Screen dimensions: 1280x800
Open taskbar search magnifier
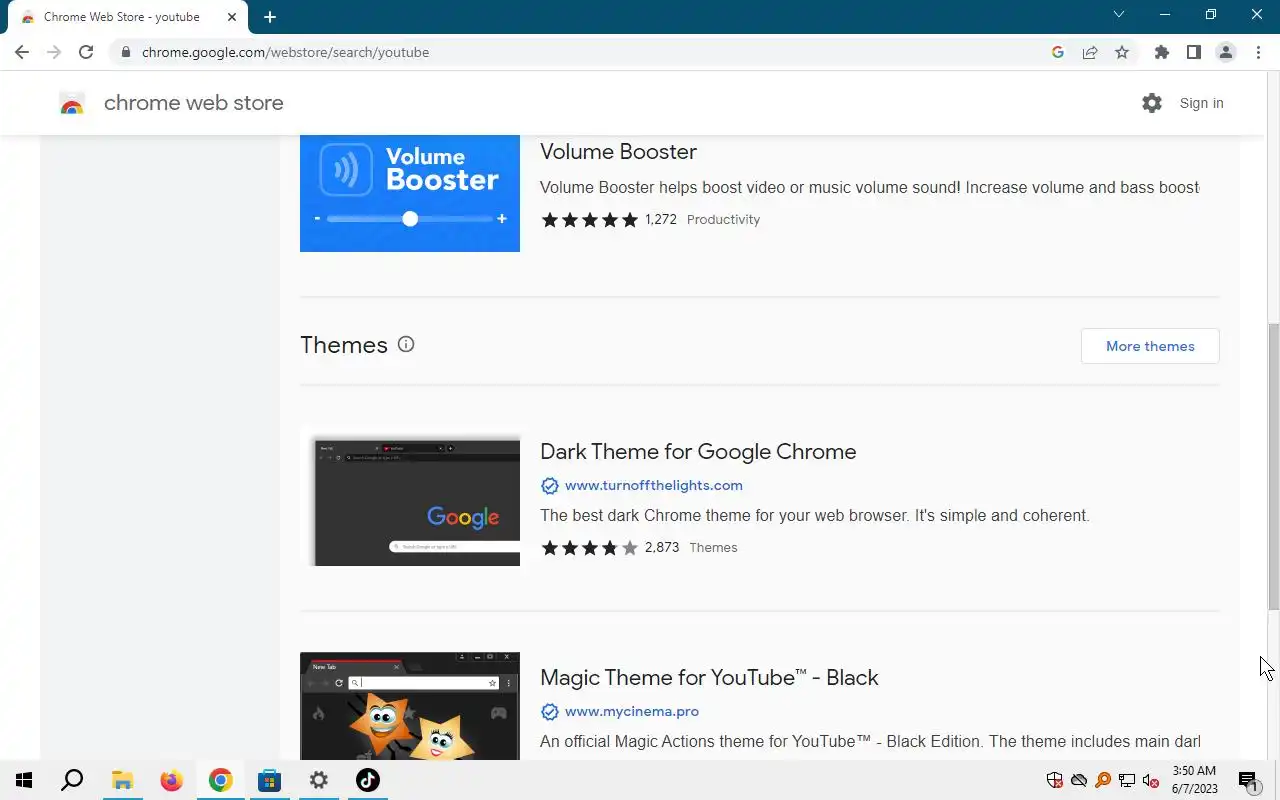pos(72,780)
